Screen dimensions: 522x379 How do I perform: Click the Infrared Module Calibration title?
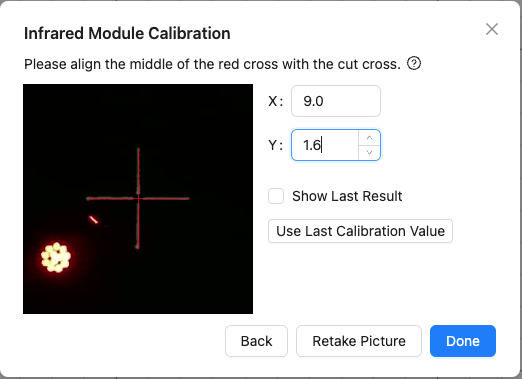(x=127, y=33)
